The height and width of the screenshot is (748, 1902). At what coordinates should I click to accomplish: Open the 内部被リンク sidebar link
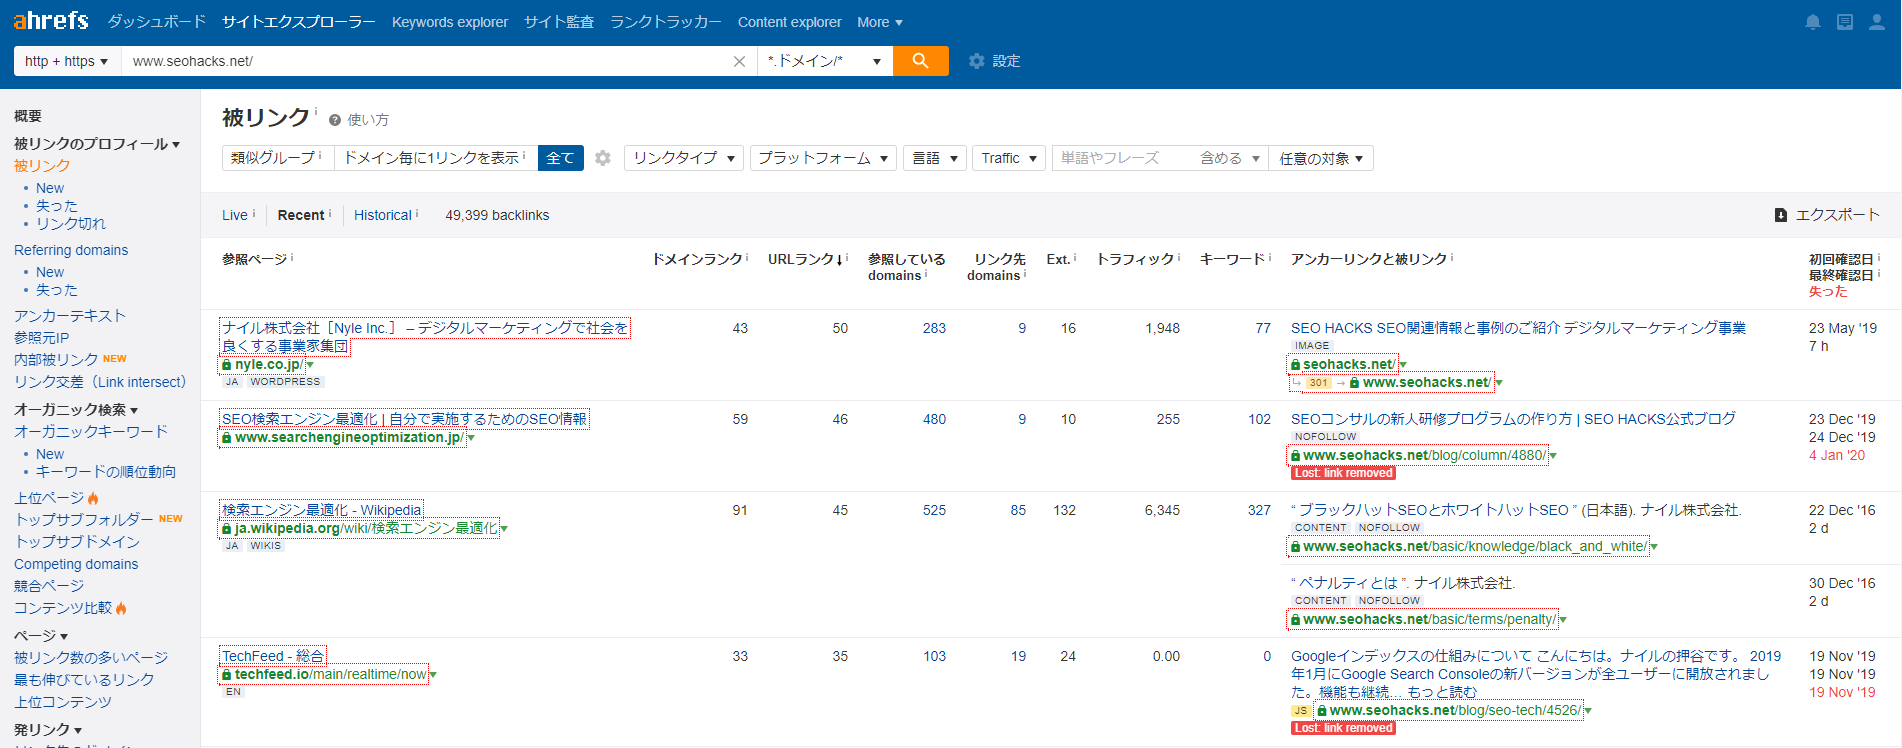[x=56, y=360]
